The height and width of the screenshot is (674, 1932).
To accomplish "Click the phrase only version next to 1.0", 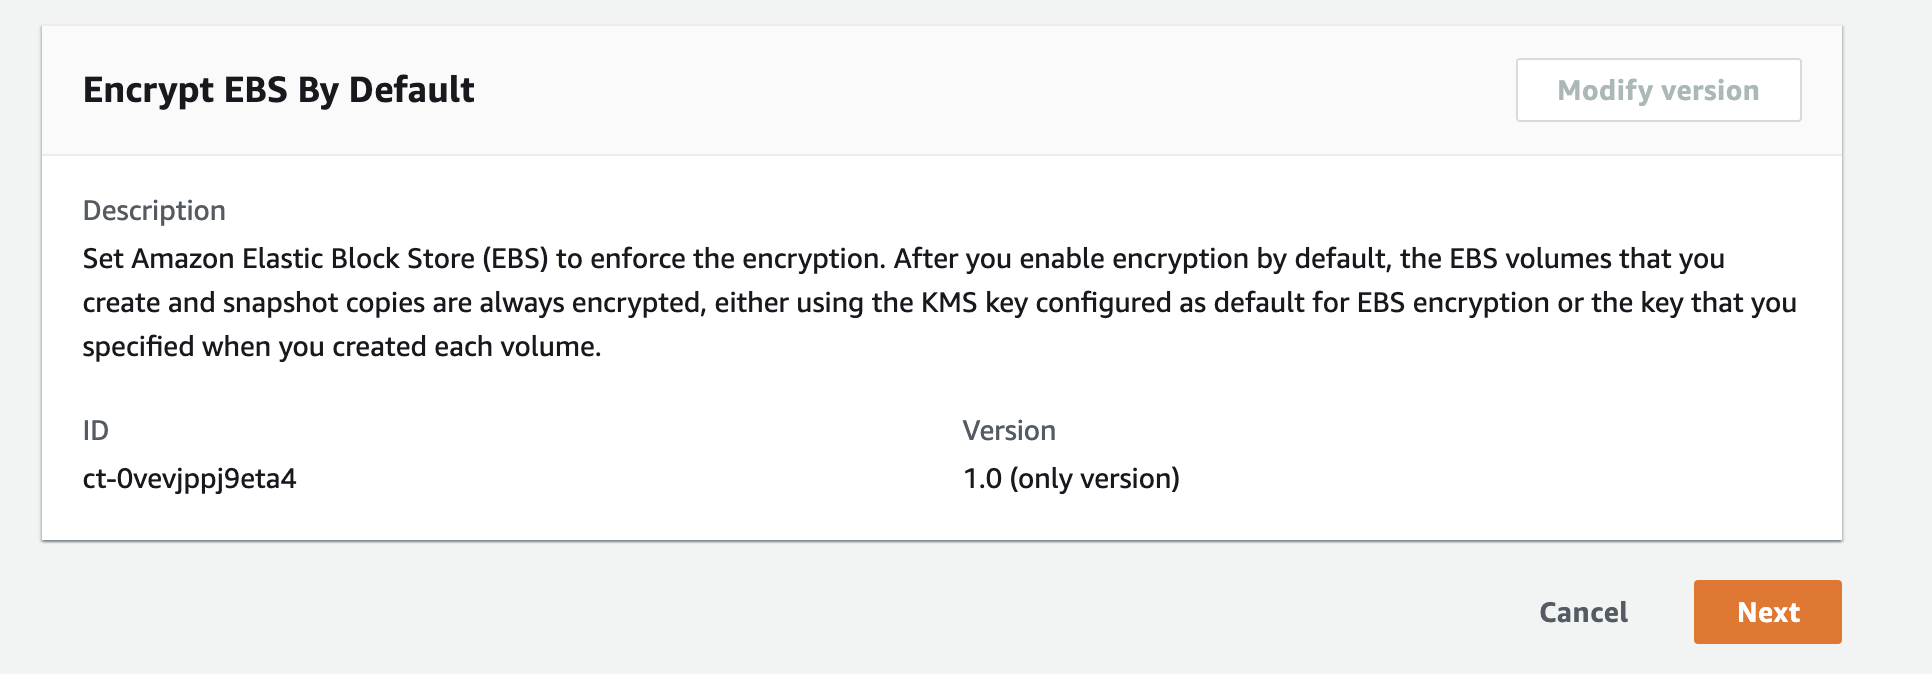I will point(1095,478).
